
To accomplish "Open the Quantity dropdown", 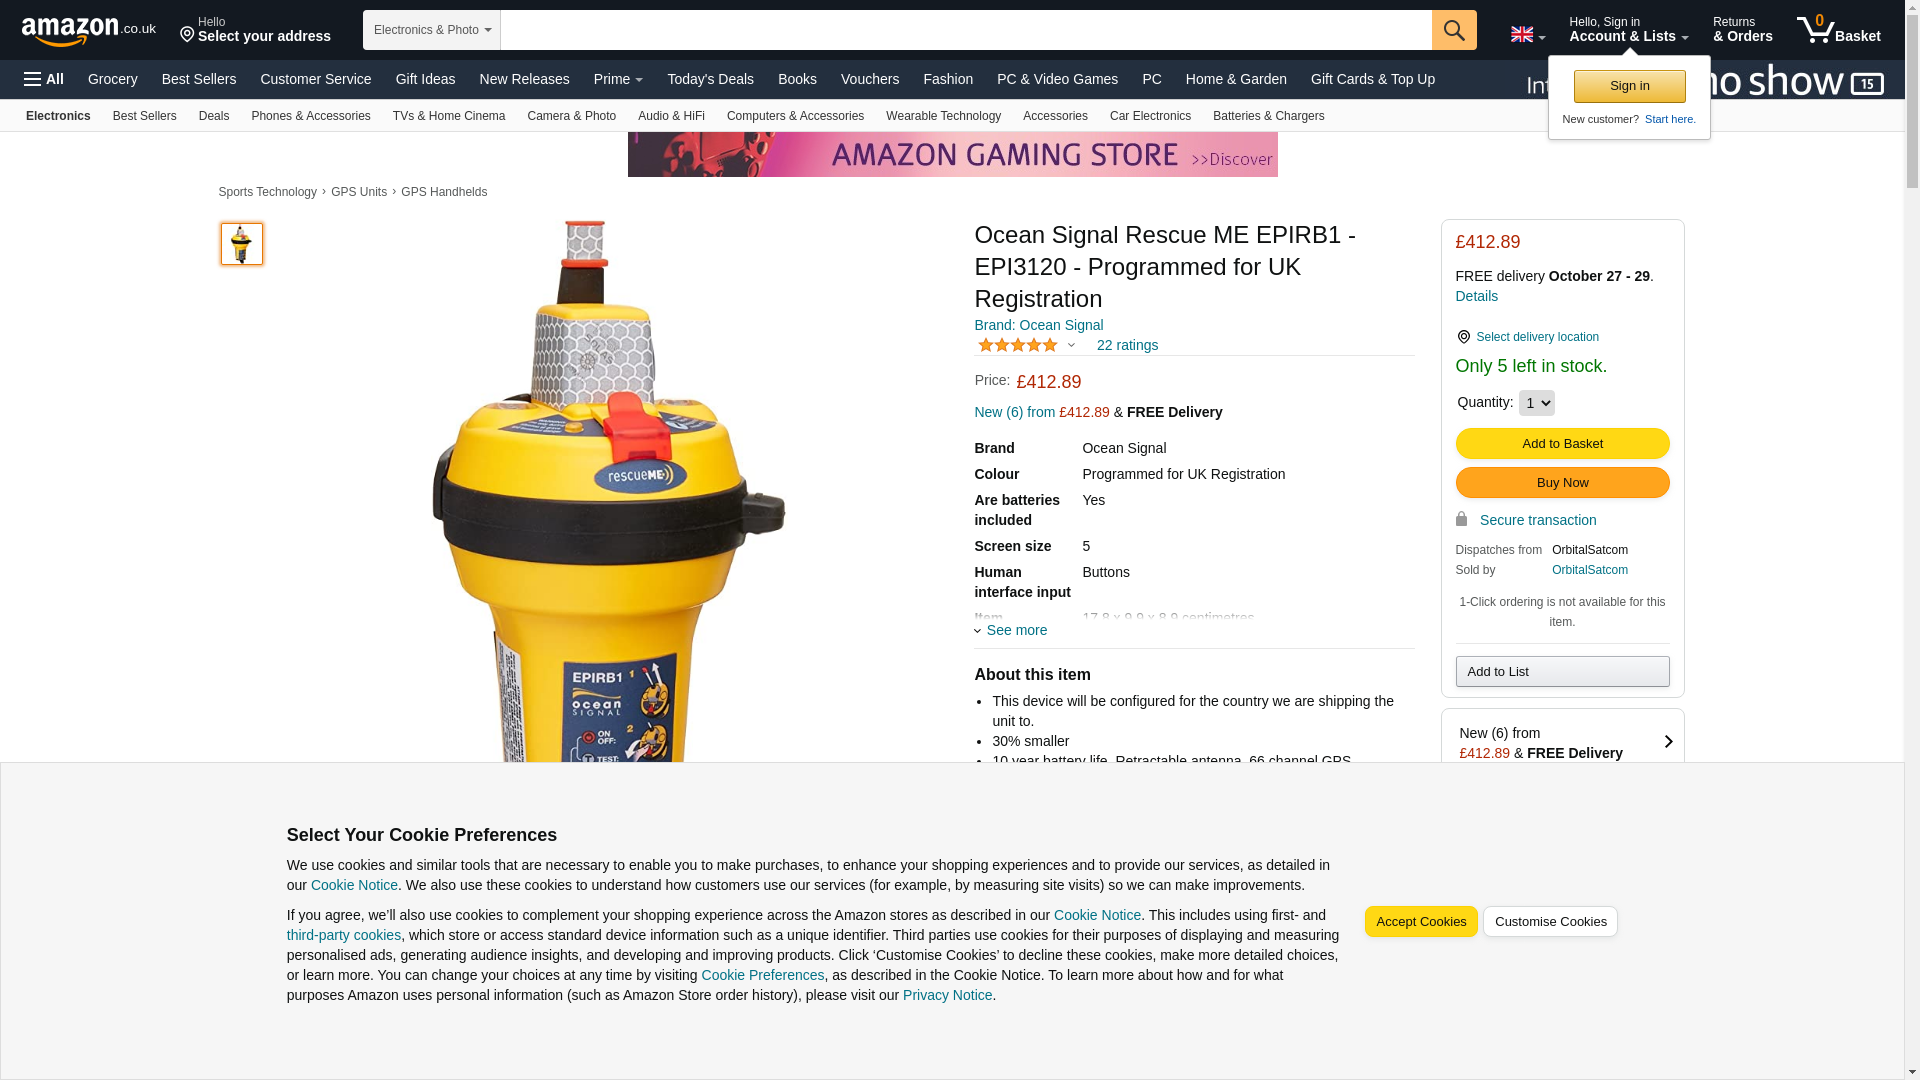I will point(1536,403).
